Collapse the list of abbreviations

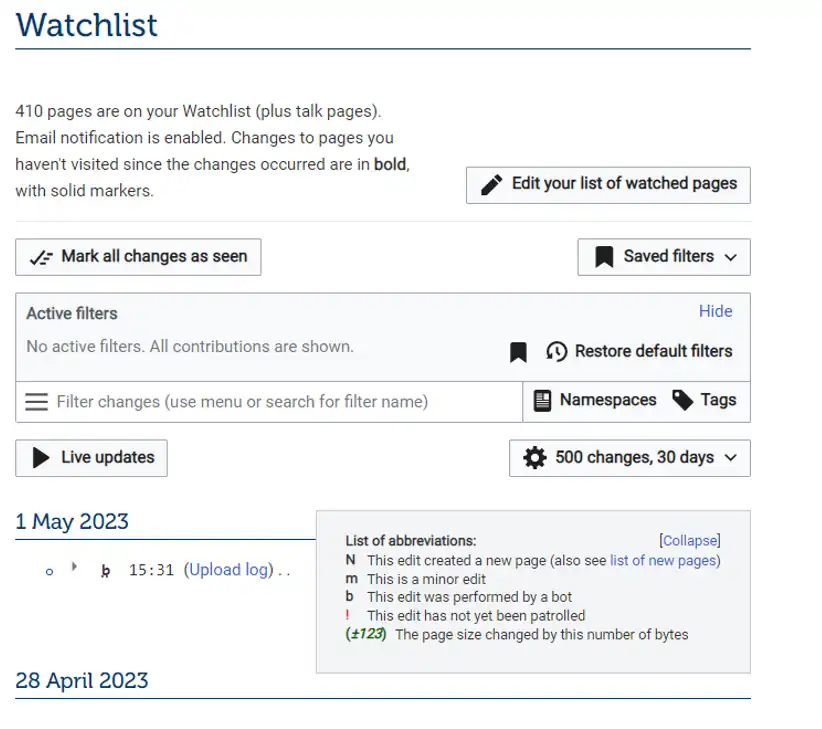pos(689,540)
